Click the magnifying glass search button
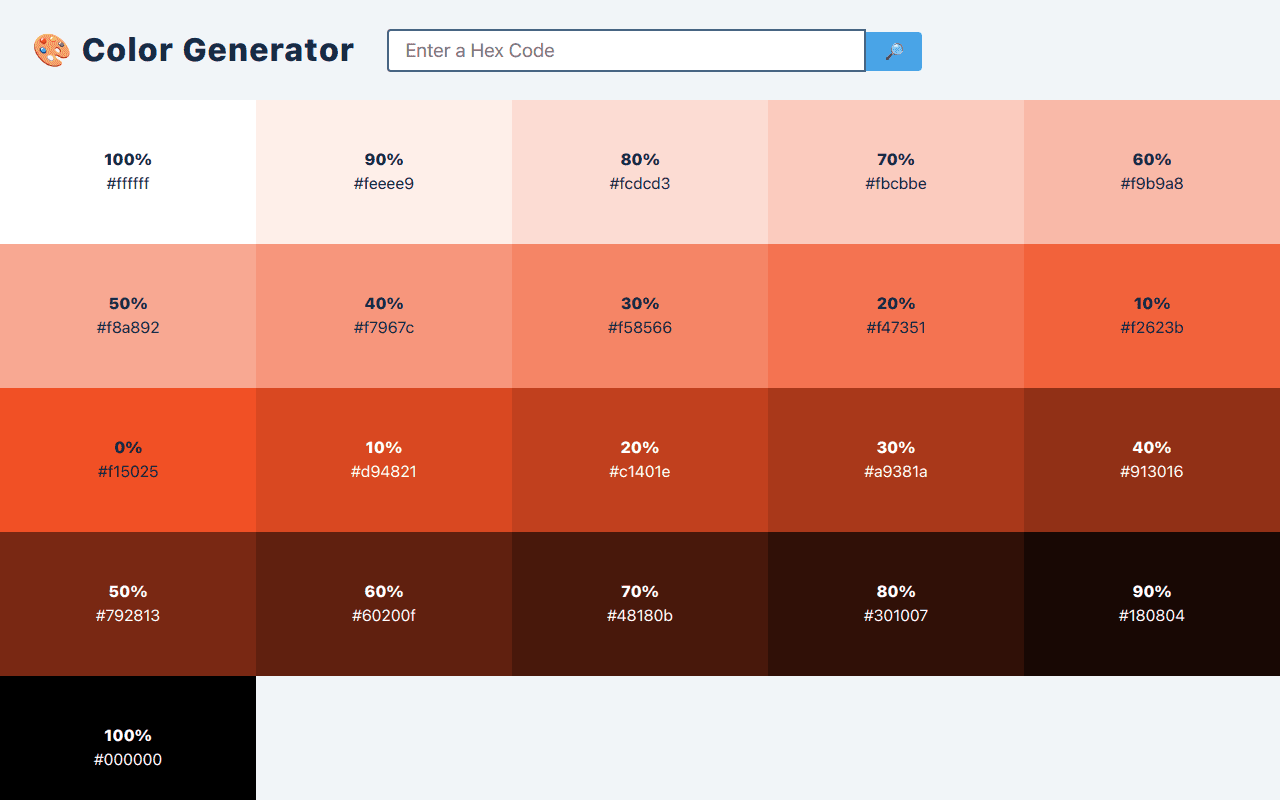The image size is (1280, 800). point(893,51)
